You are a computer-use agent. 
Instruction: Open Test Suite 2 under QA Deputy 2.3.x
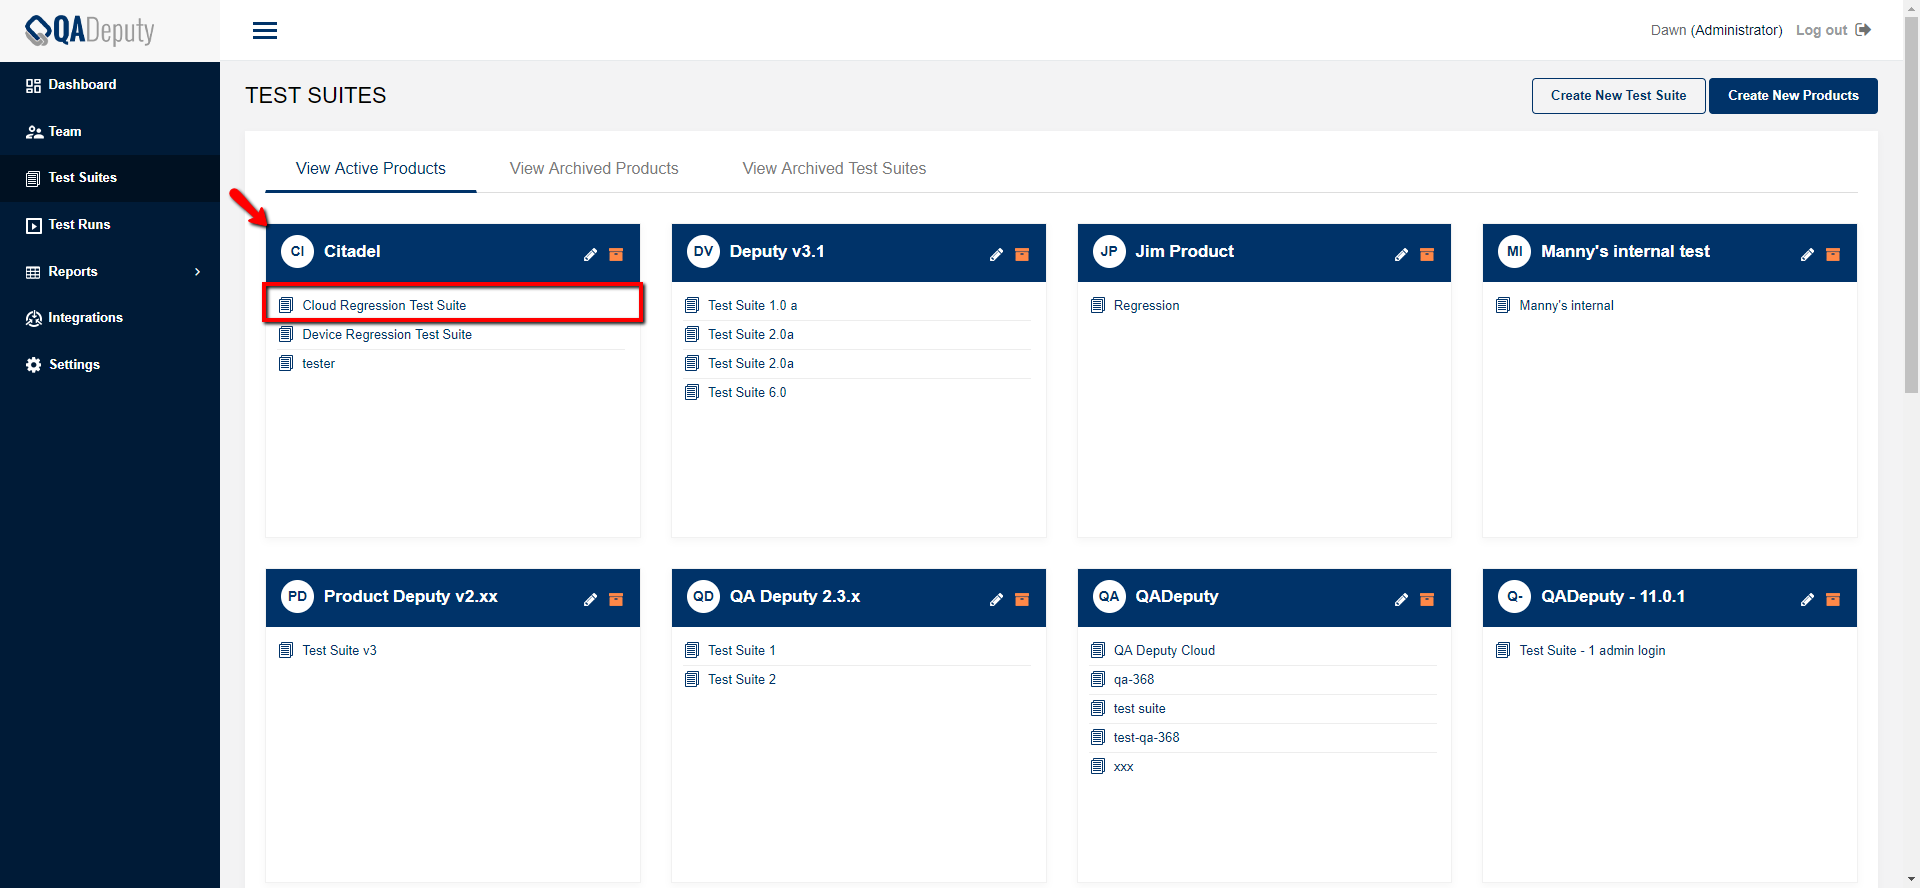(741, 680)
